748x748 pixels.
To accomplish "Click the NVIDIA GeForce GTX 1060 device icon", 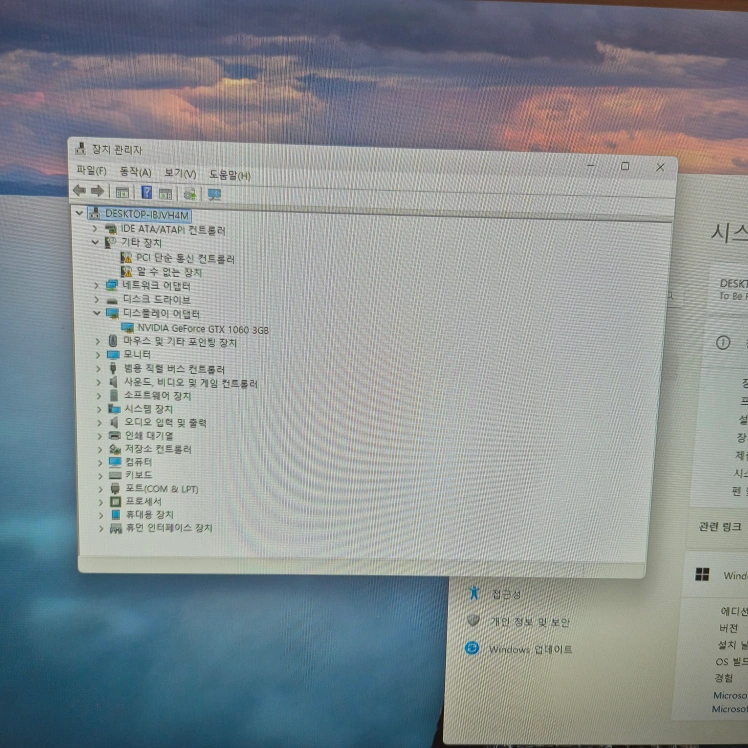I will (x=127, y=327).
